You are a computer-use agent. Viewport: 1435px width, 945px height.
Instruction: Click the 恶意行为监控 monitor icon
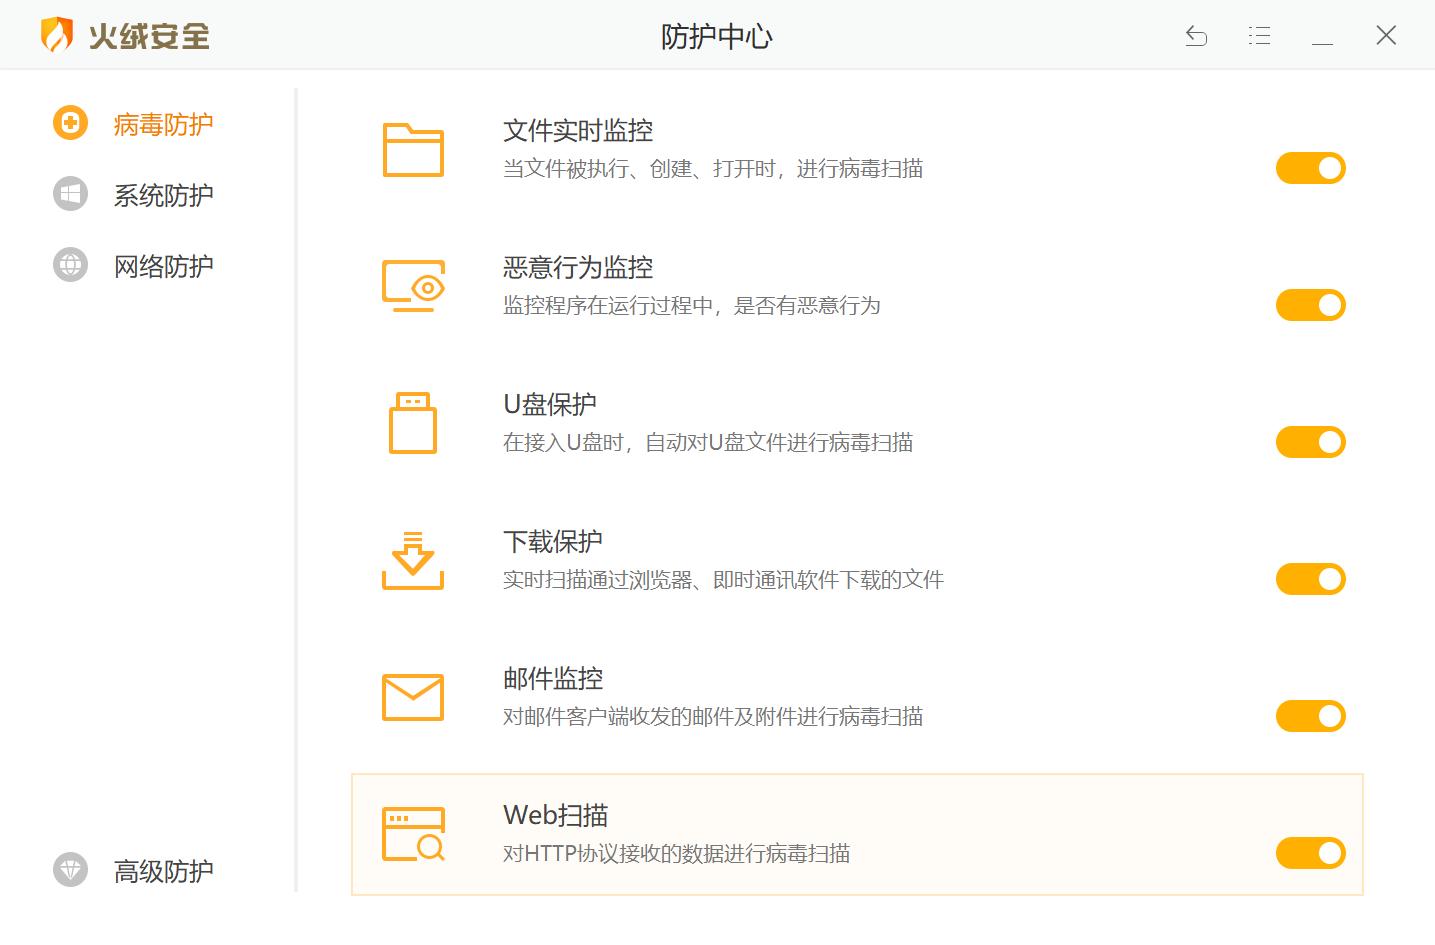[412, 286]
